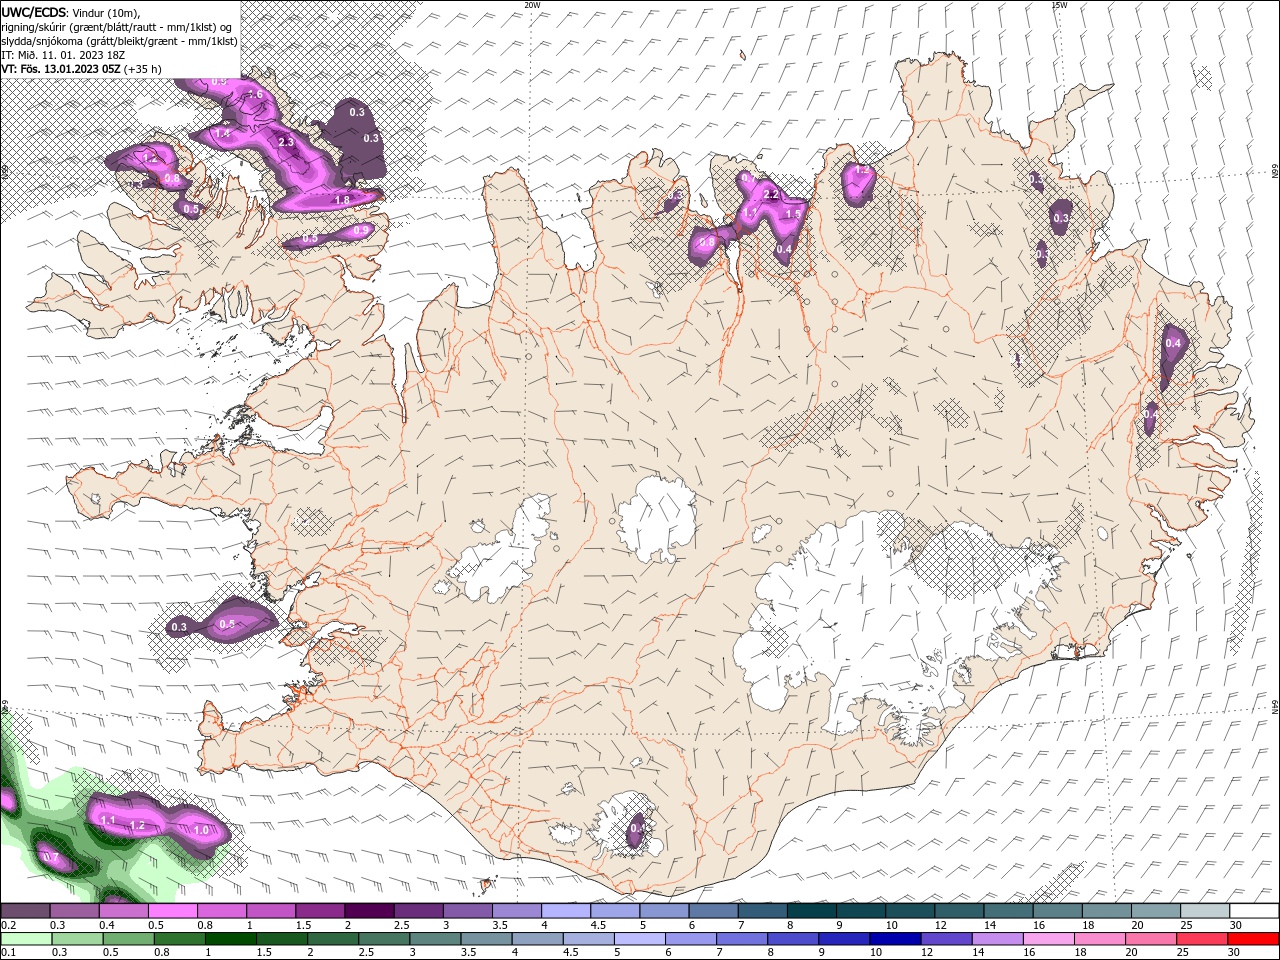
Task: Pick the darkest purple swatch labeled 2 on the snow scale
Action: [368, 910]
